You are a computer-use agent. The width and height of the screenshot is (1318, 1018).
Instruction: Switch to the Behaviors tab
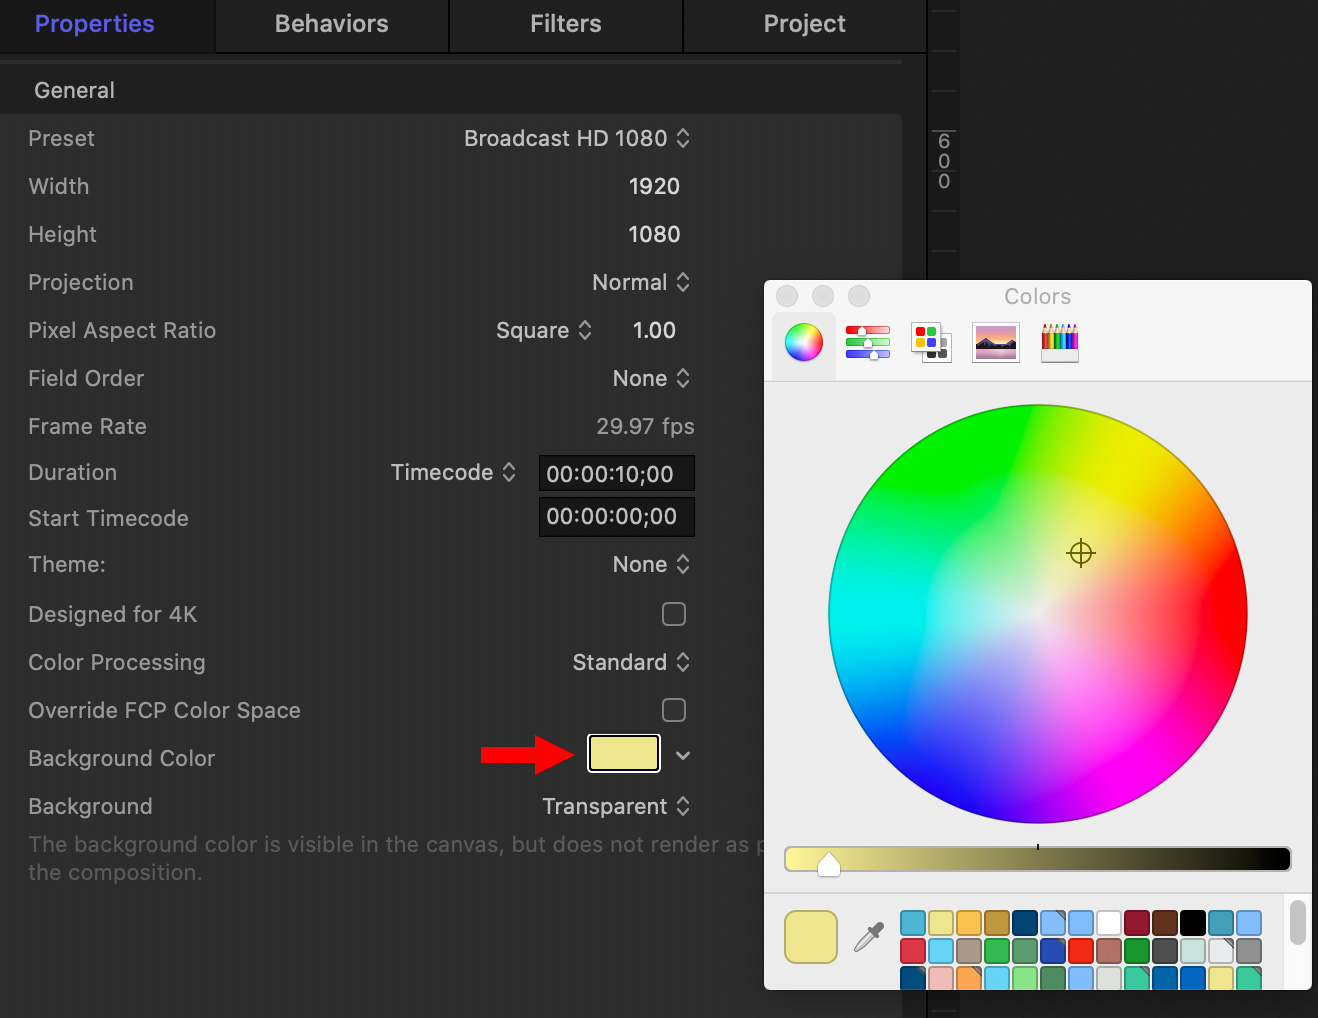(332, 24)
